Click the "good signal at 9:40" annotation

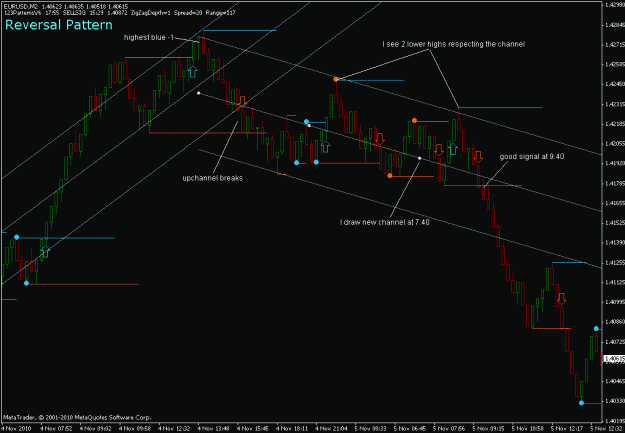[532, 157]
